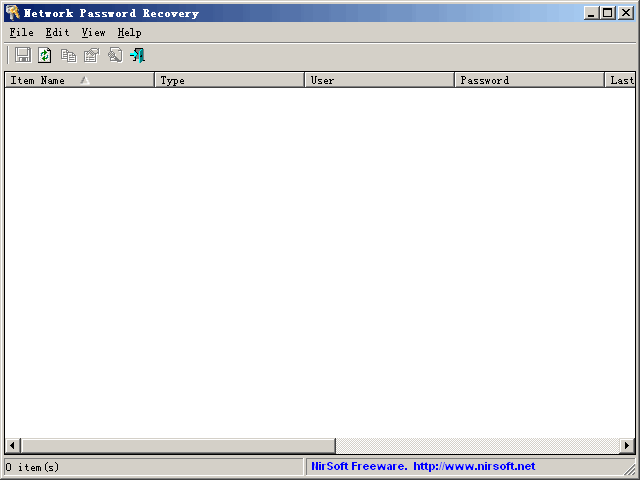Click the Last column header
Image resolution: width=640 pixels, height=480 pixels.
click(620, 80)
